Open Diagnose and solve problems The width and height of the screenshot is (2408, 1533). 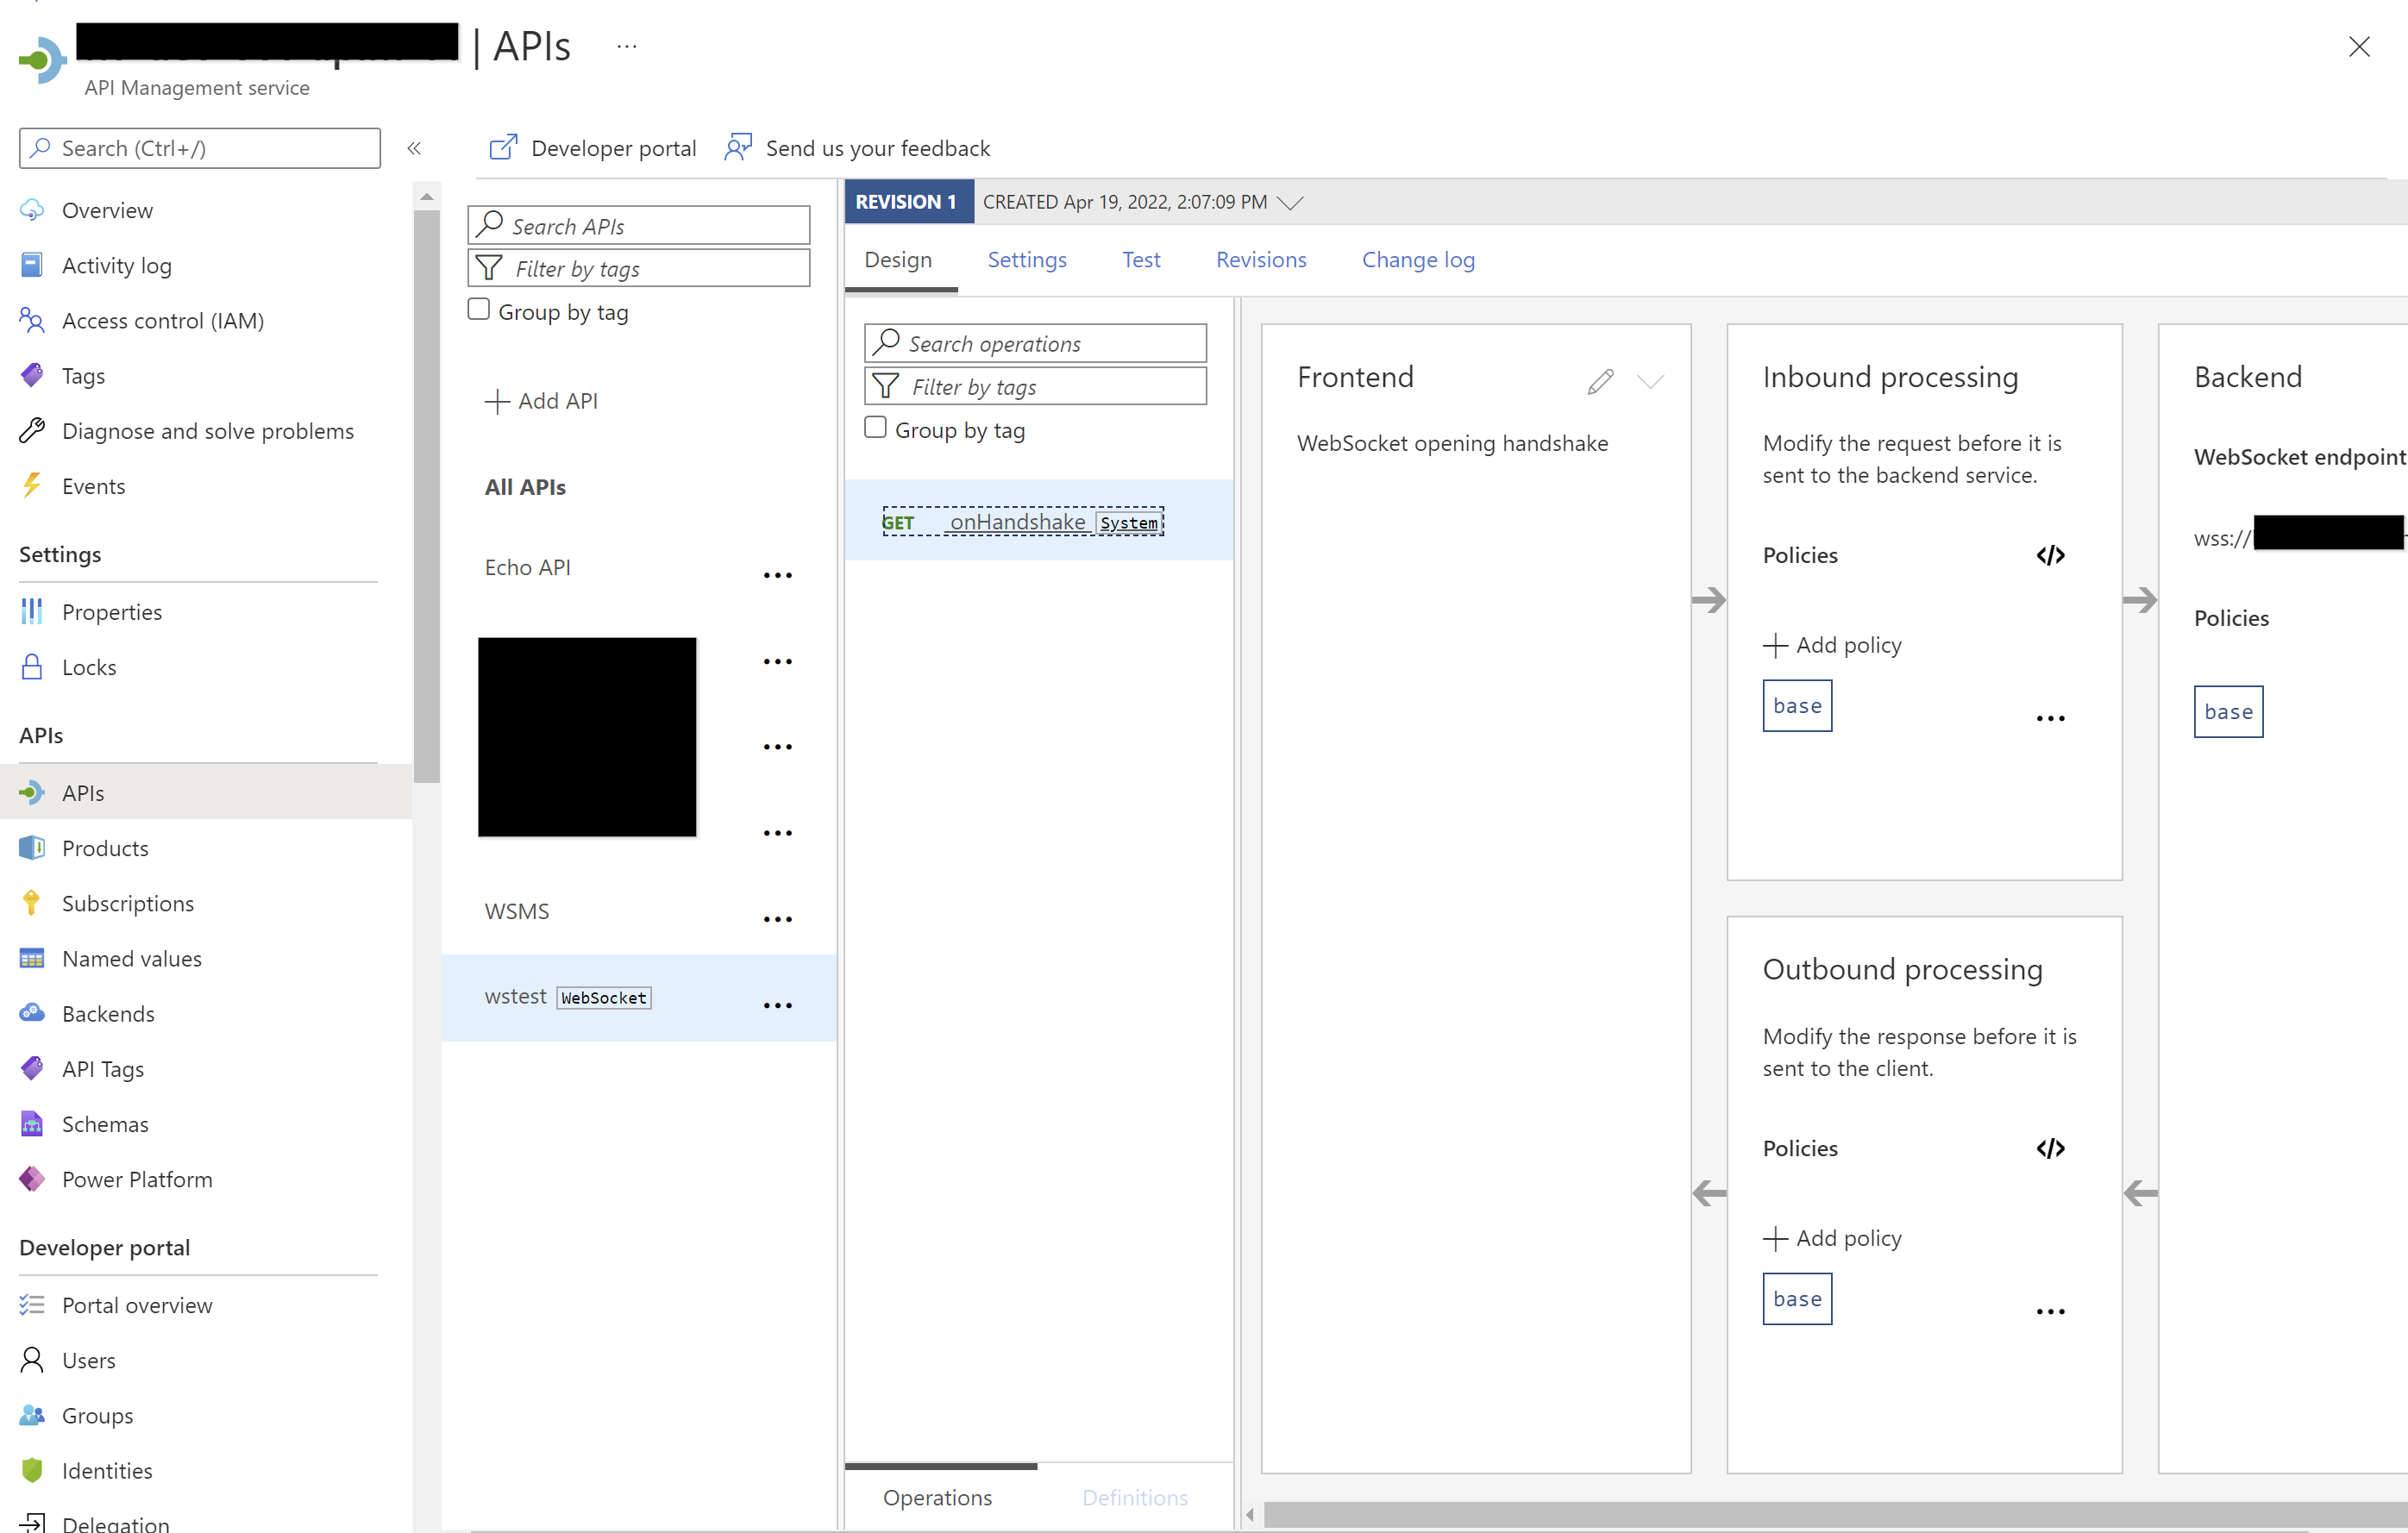[x=208, y=430]
